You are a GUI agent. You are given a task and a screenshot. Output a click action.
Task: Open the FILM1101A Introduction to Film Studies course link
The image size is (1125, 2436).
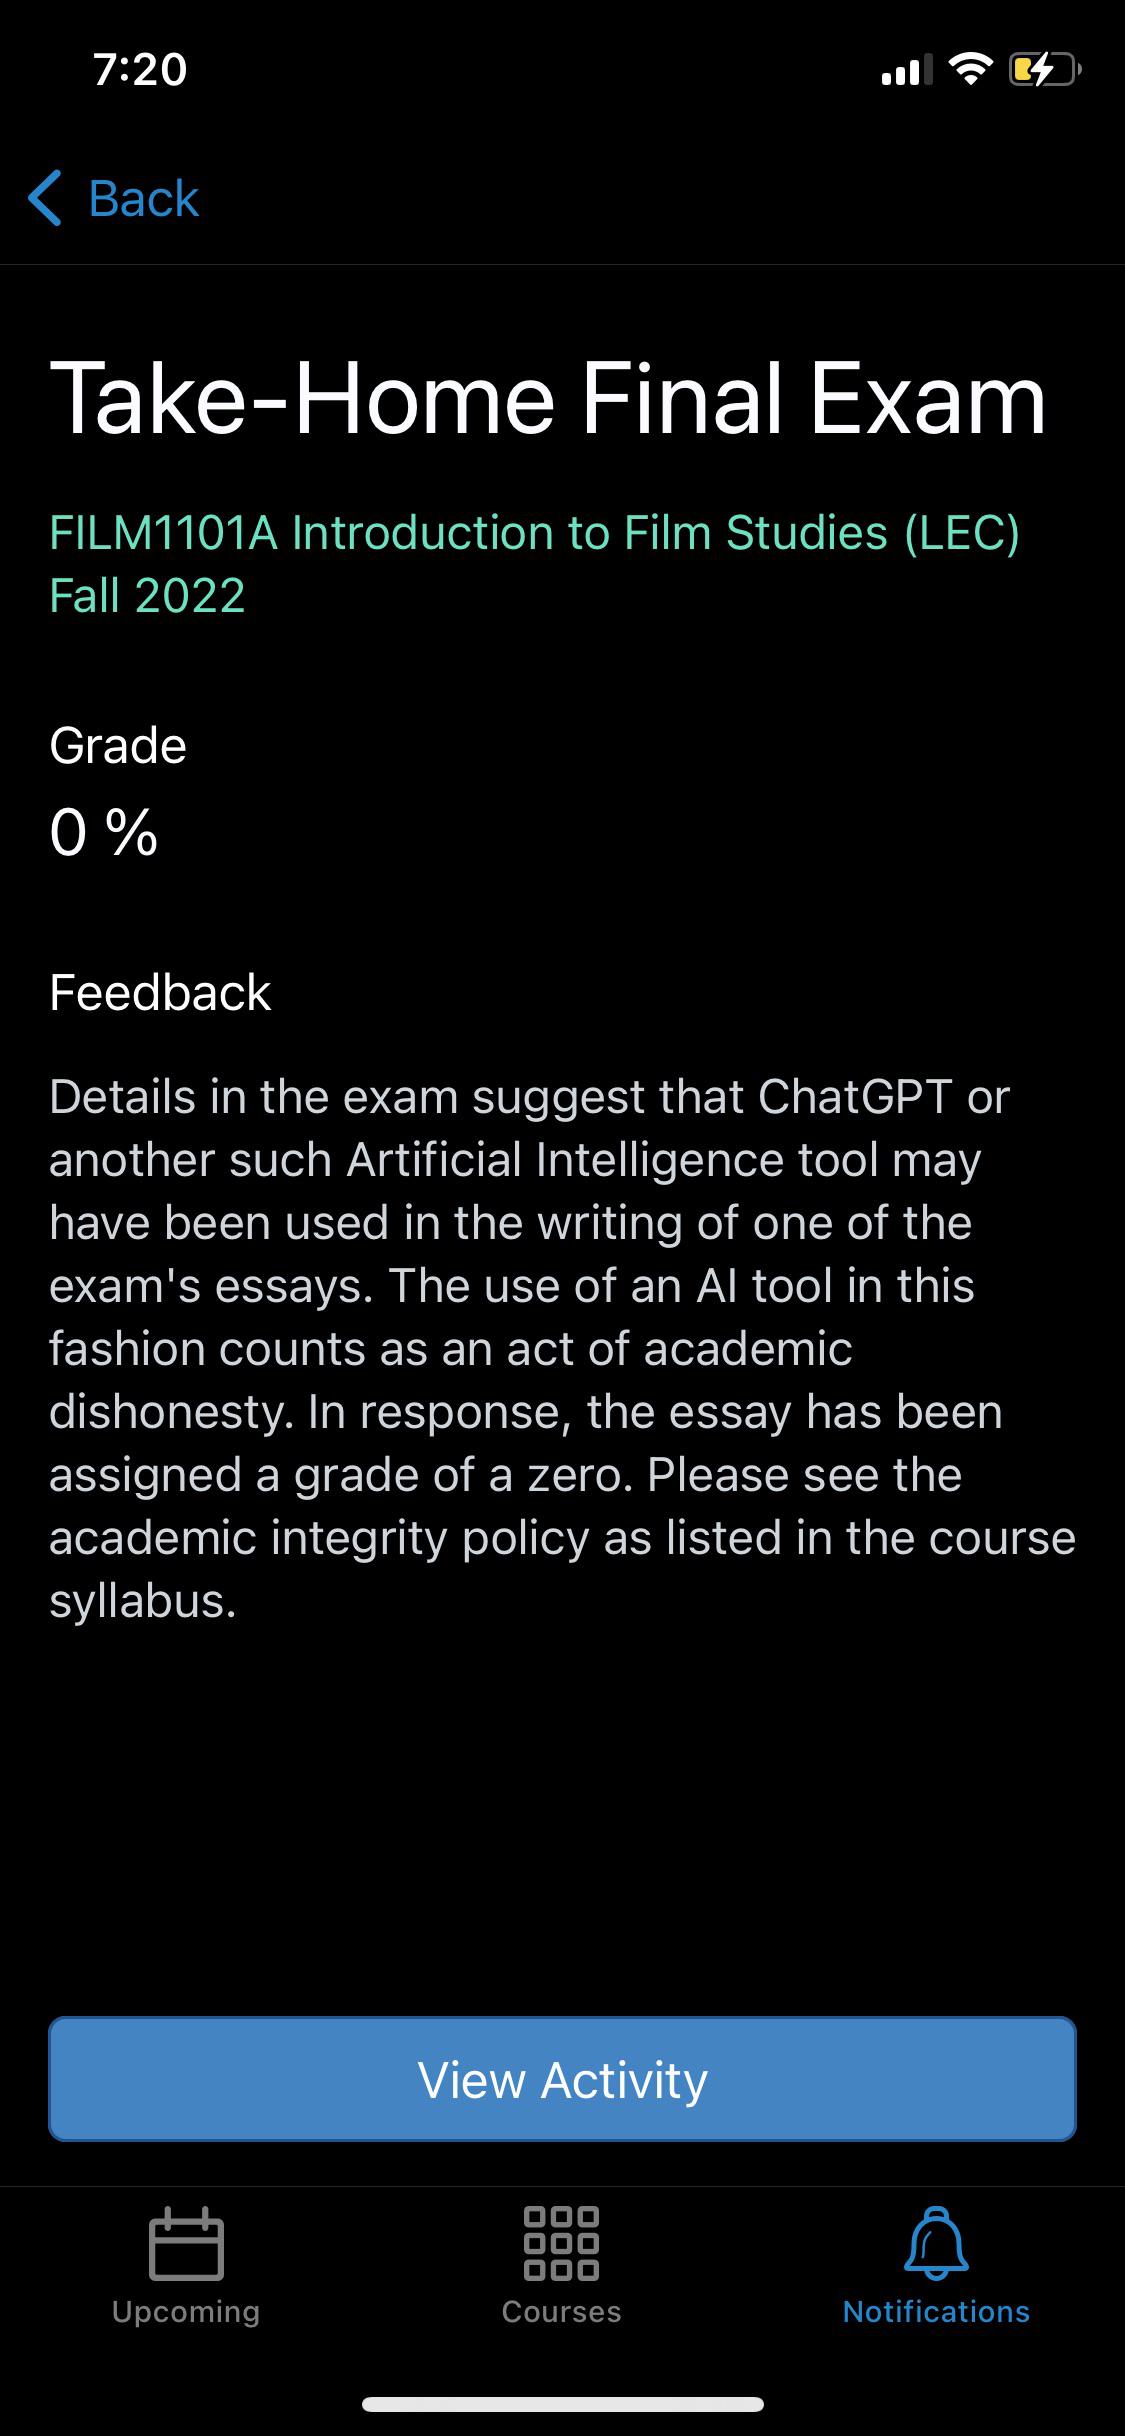tap(534, 563)
